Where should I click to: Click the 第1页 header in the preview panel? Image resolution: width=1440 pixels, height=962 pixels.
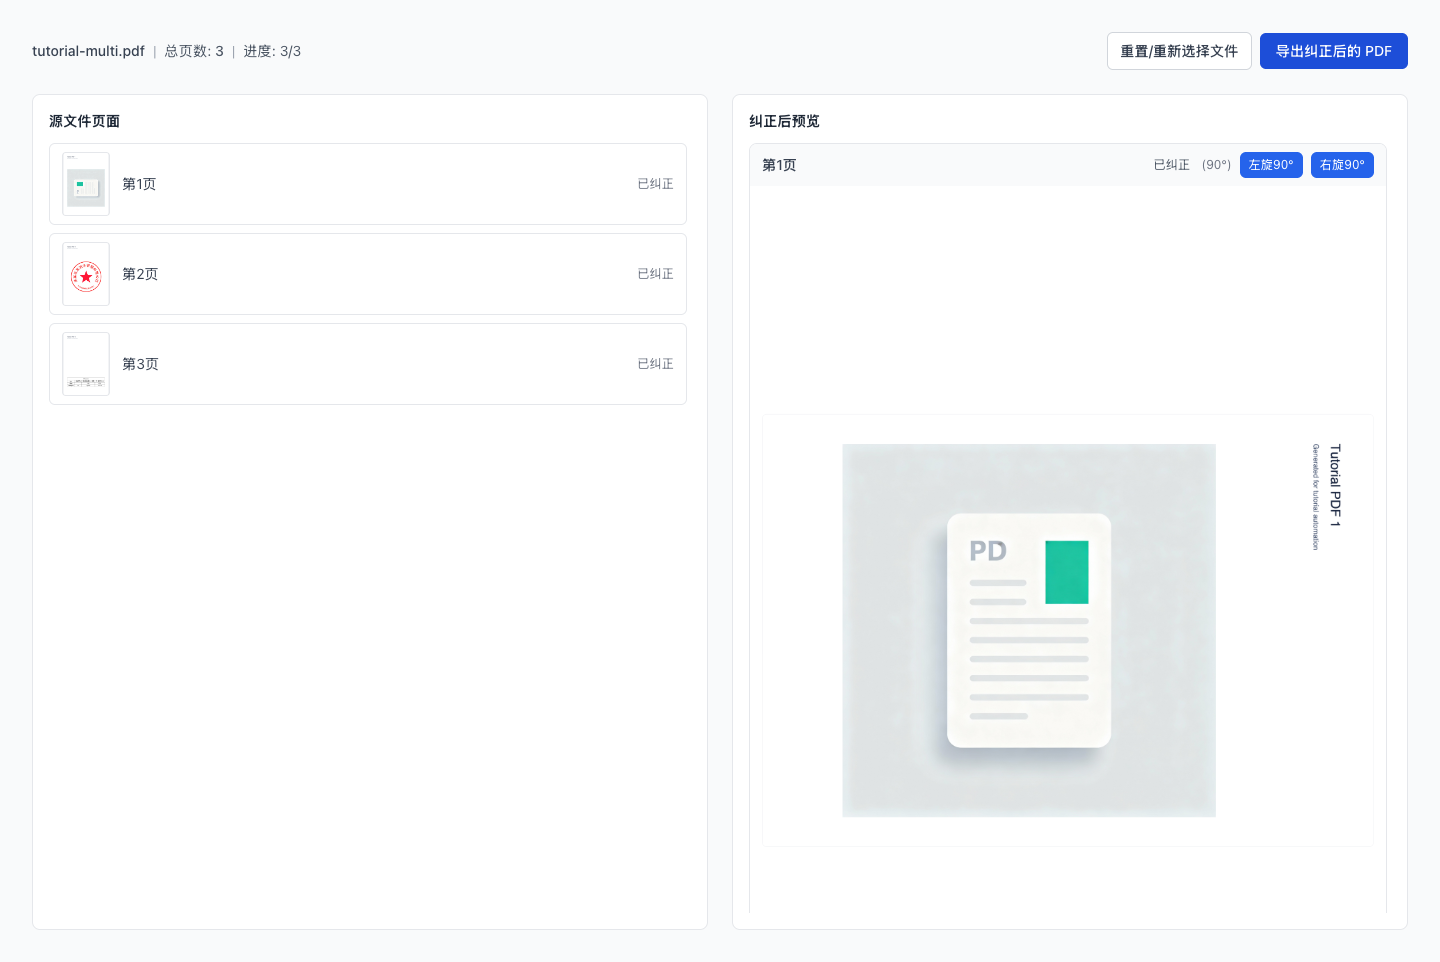click(x=779, y=165)
